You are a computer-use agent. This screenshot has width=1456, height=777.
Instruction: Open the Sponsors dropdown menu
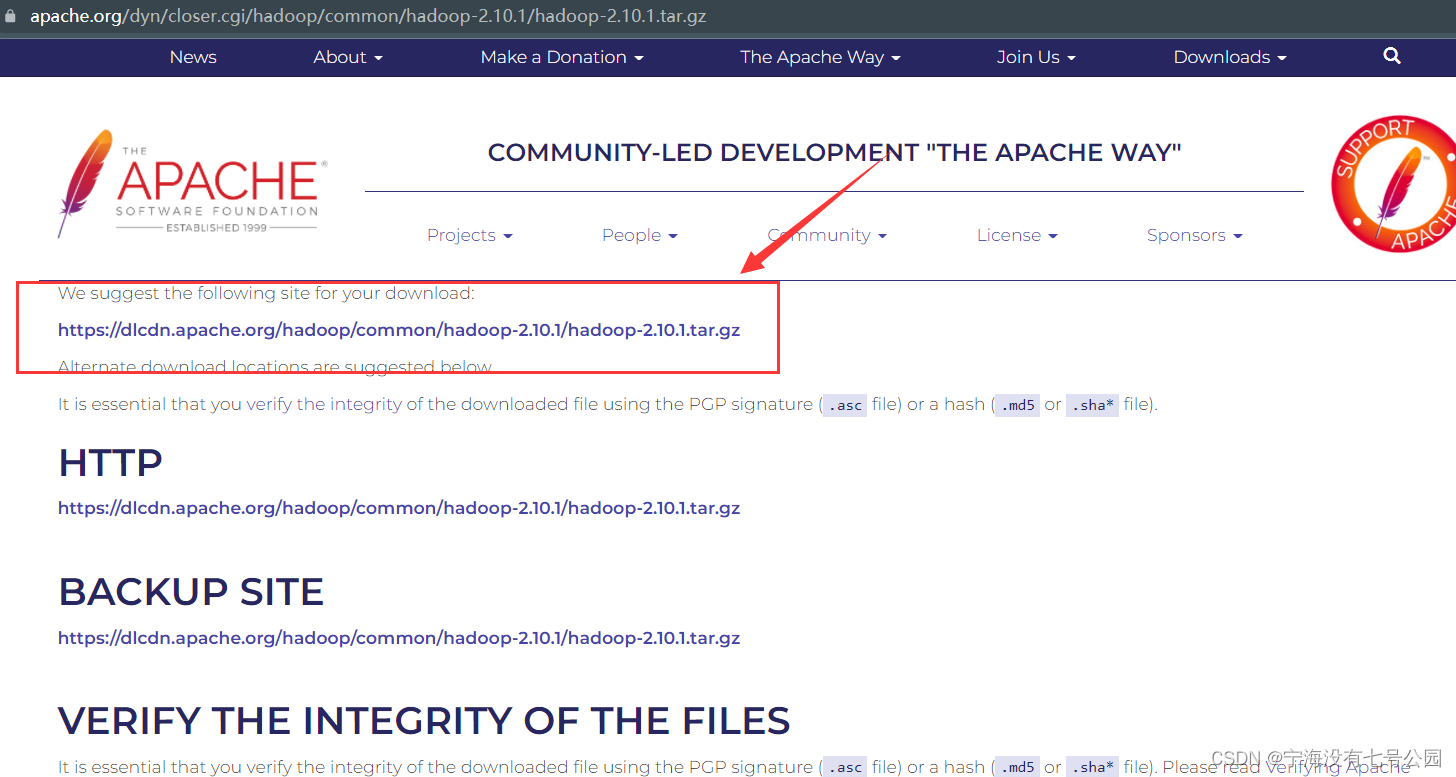click(x=1195, y=235)
